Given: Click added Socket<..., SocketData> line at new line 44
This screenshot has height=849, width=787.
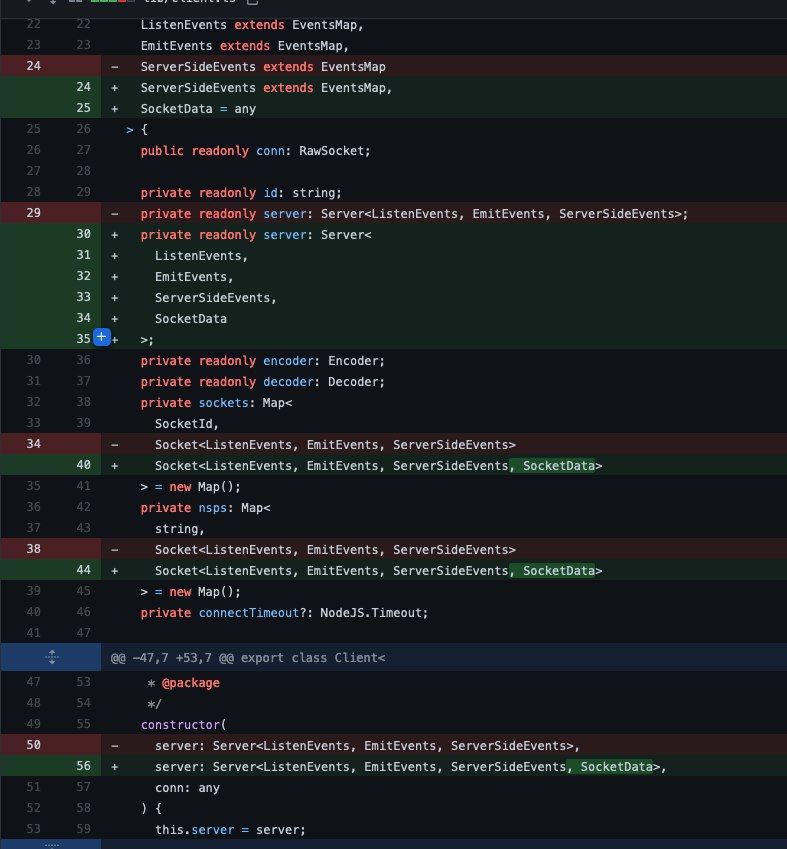Looking at the screenshot, I should coord(379,571).
